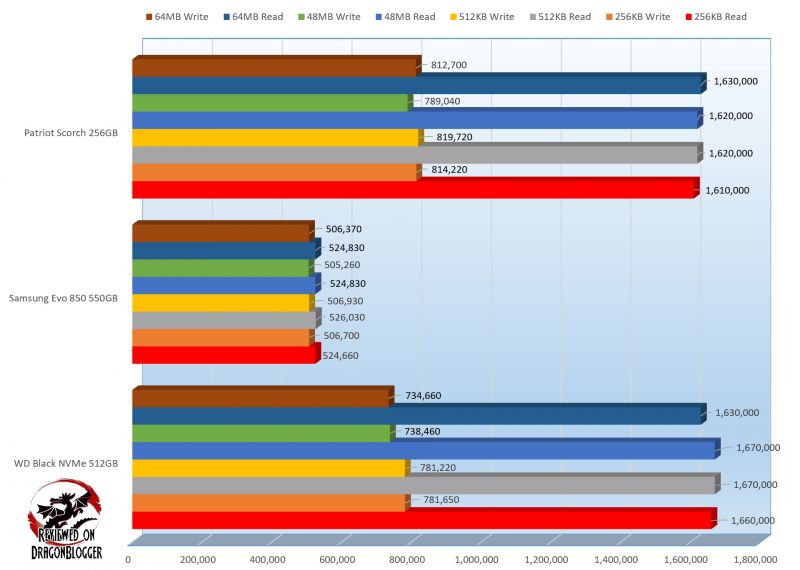This screenshot has height=570, width=800.
Task: Select WD Black's yellow 512KB Write bar
Action: coord(269,468)
